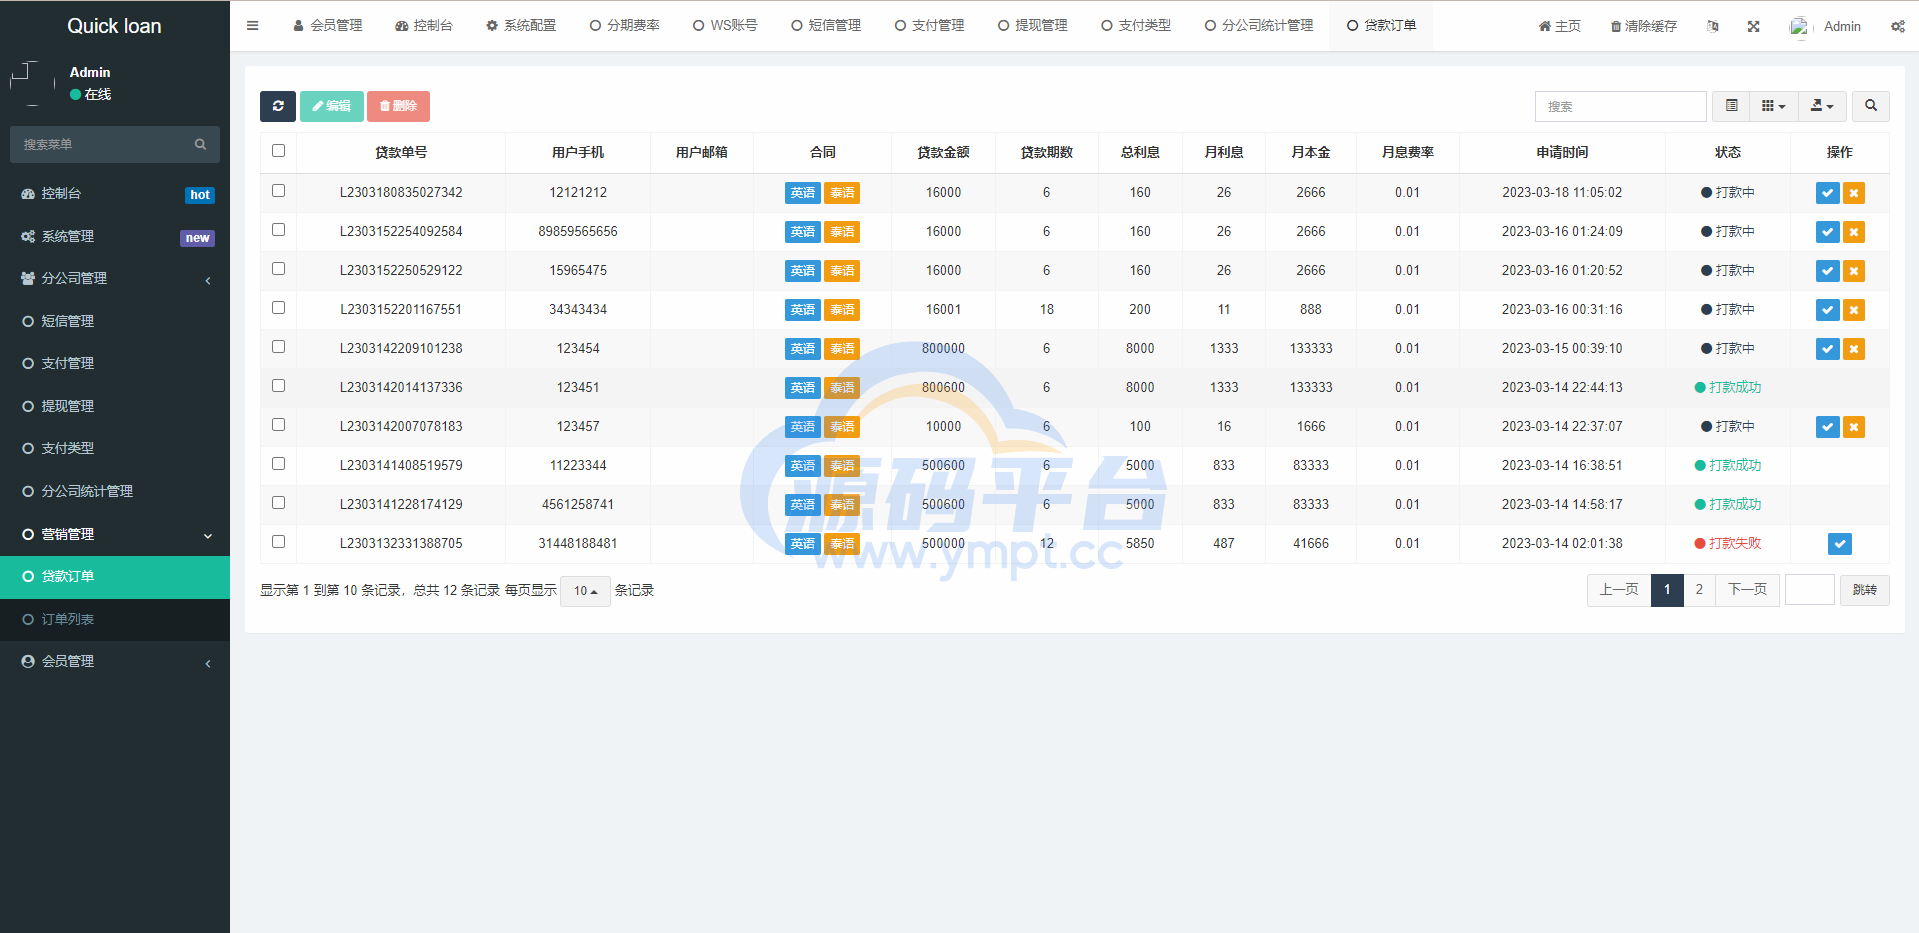Click the refresh table icon button
This screenshot has height=933, width=1919.
coord(278,106)
